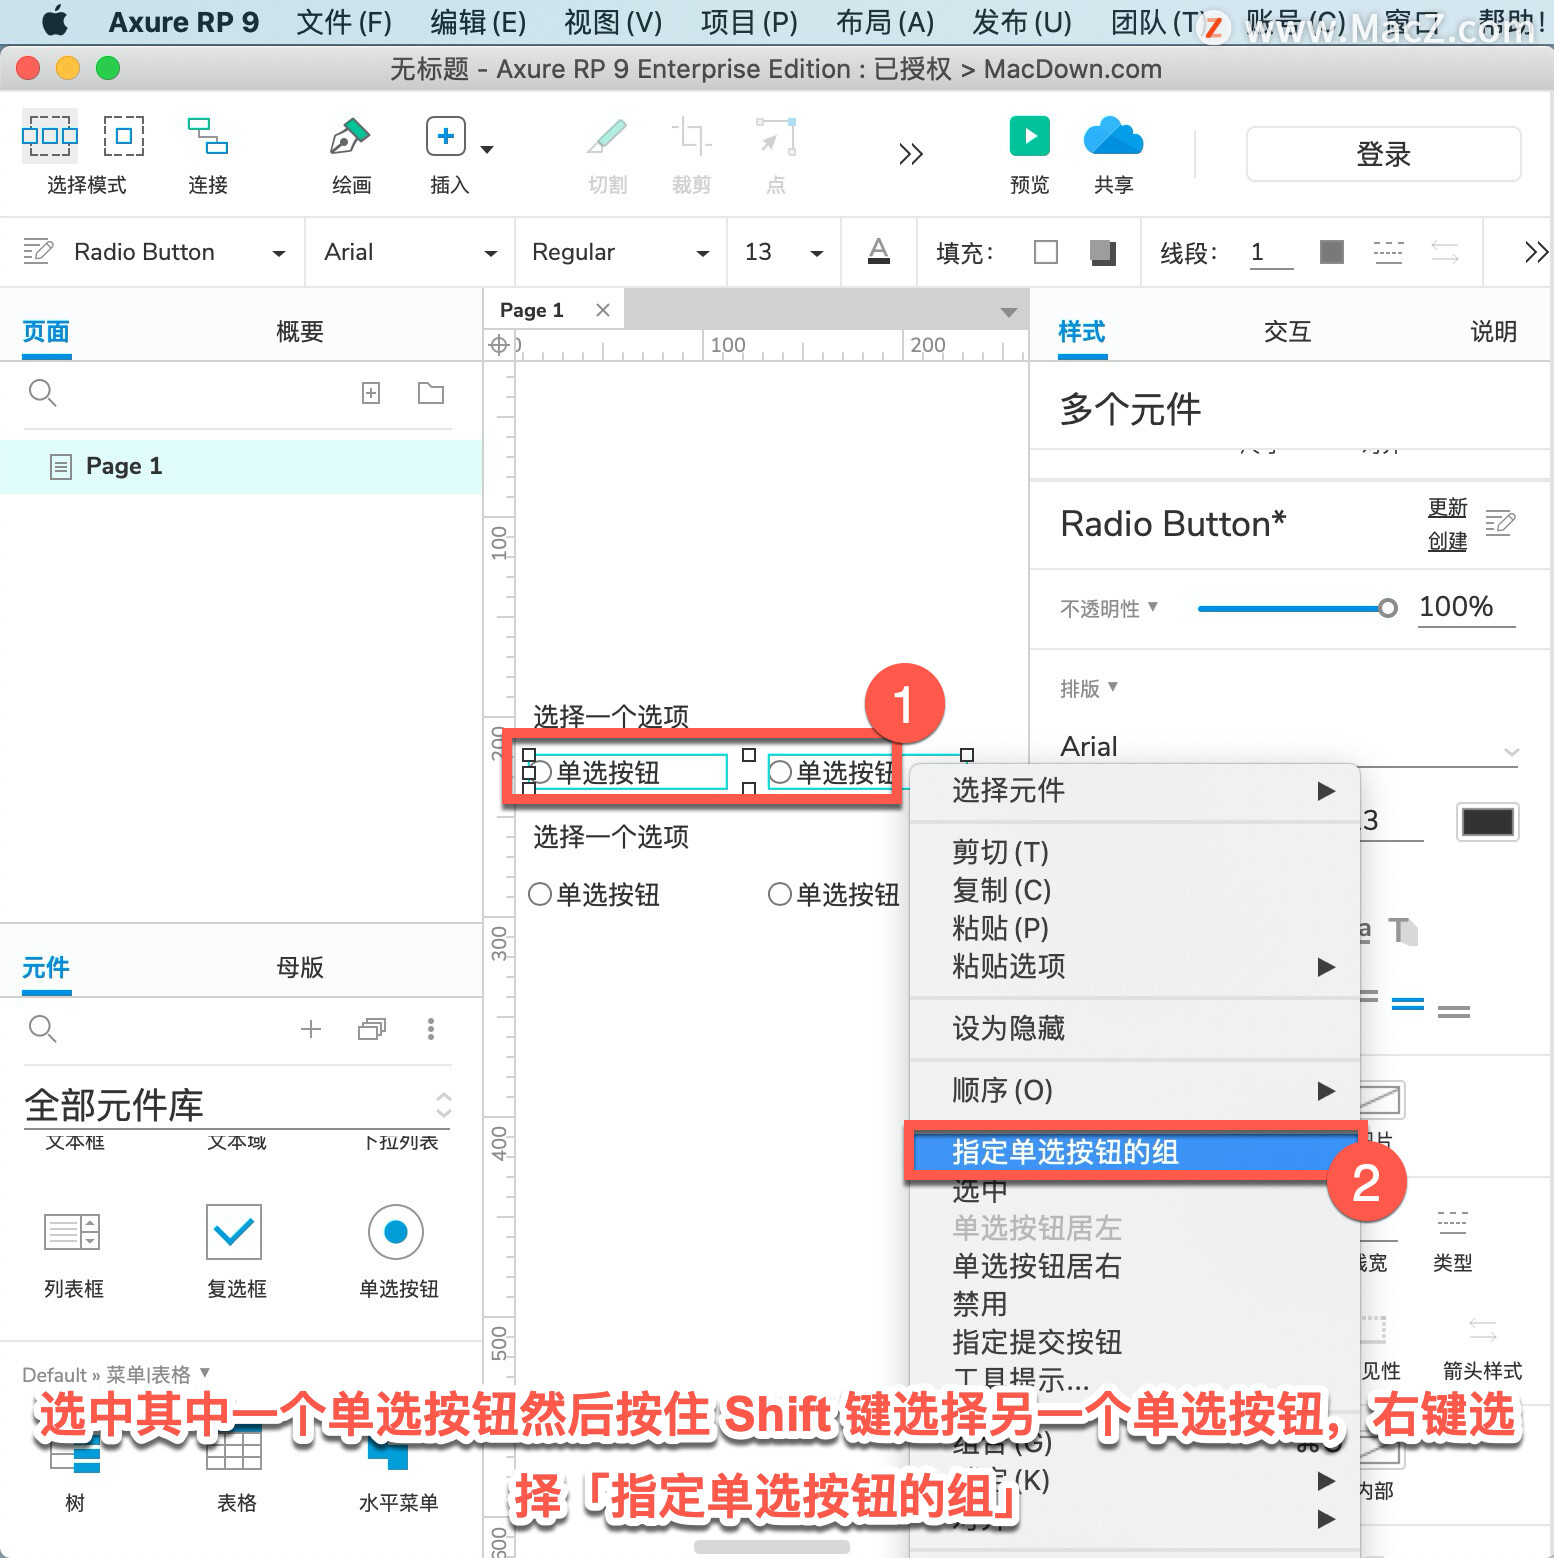Click the Preview play icon
Viewport: 1554px width, 1558px height.
[x=1030, y=136]
